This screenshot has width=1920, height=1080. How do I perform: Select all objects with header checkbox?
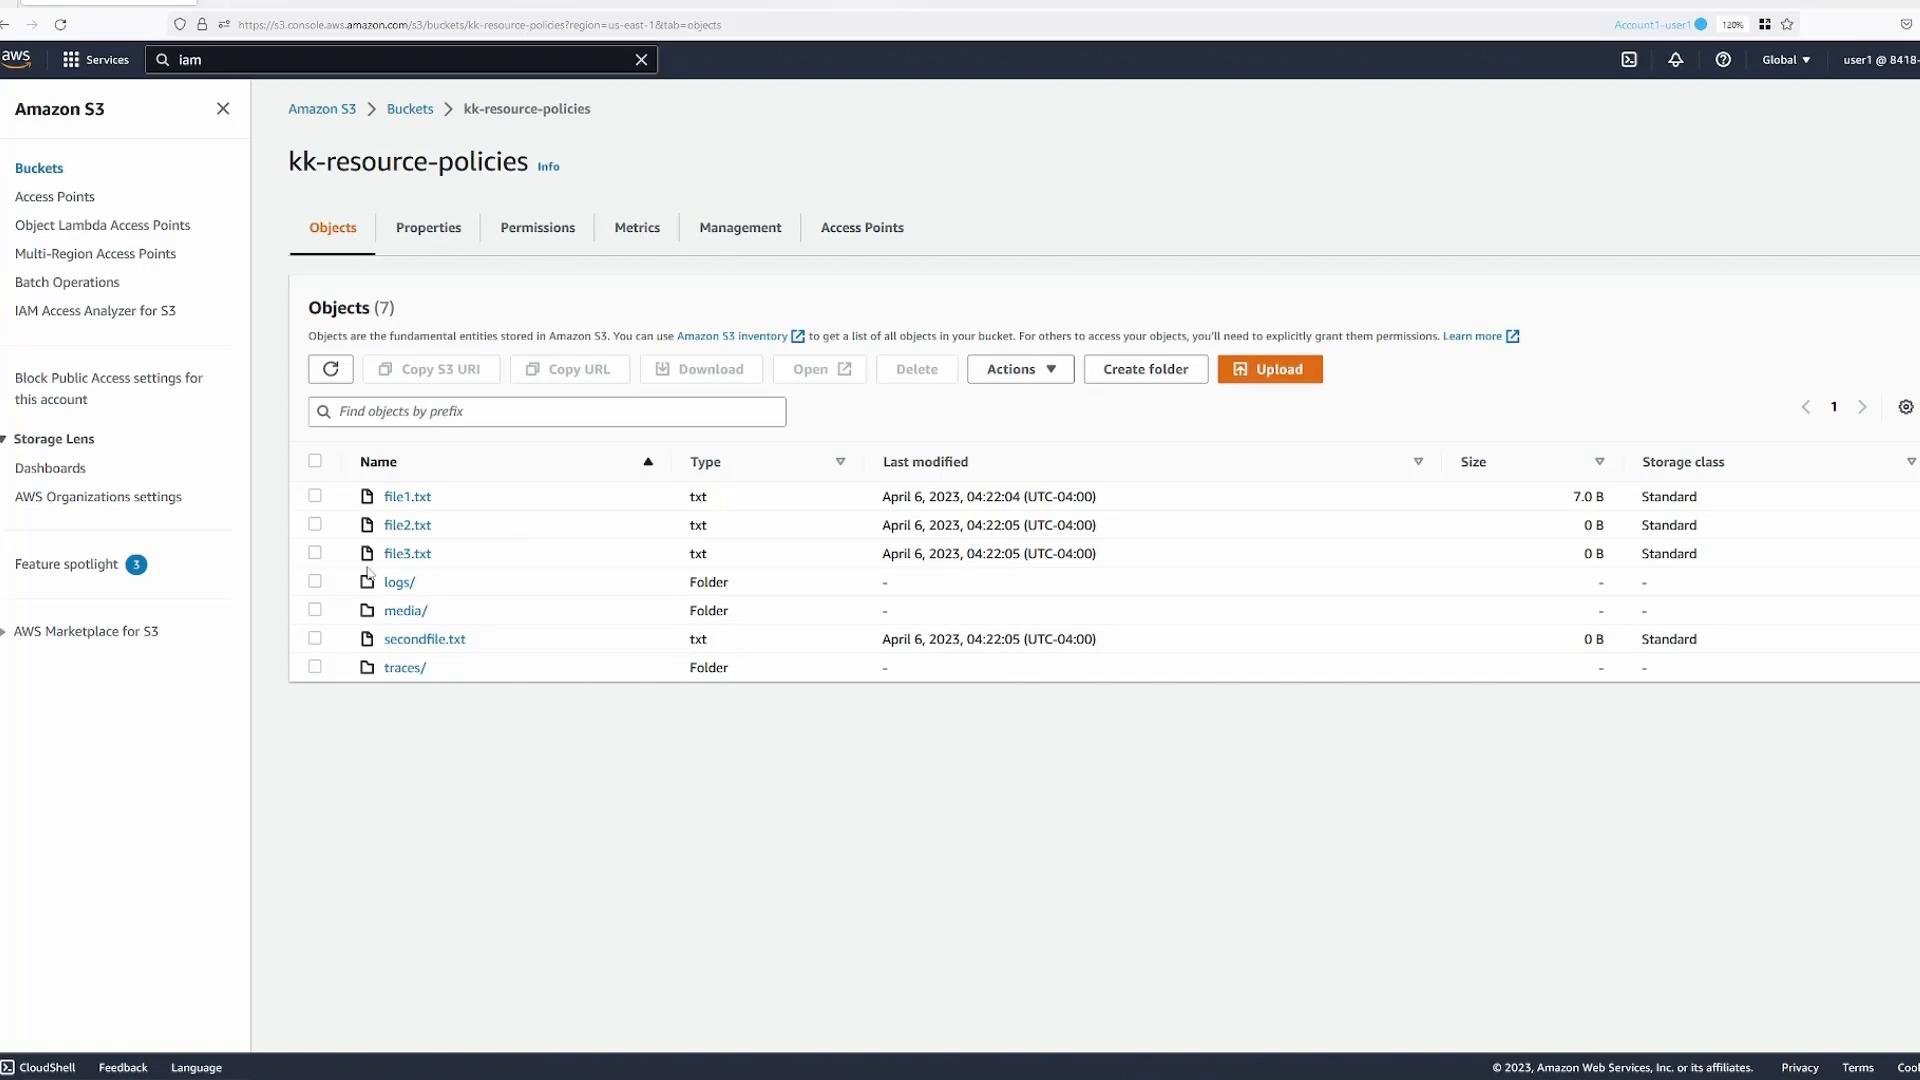pos(315,461)
